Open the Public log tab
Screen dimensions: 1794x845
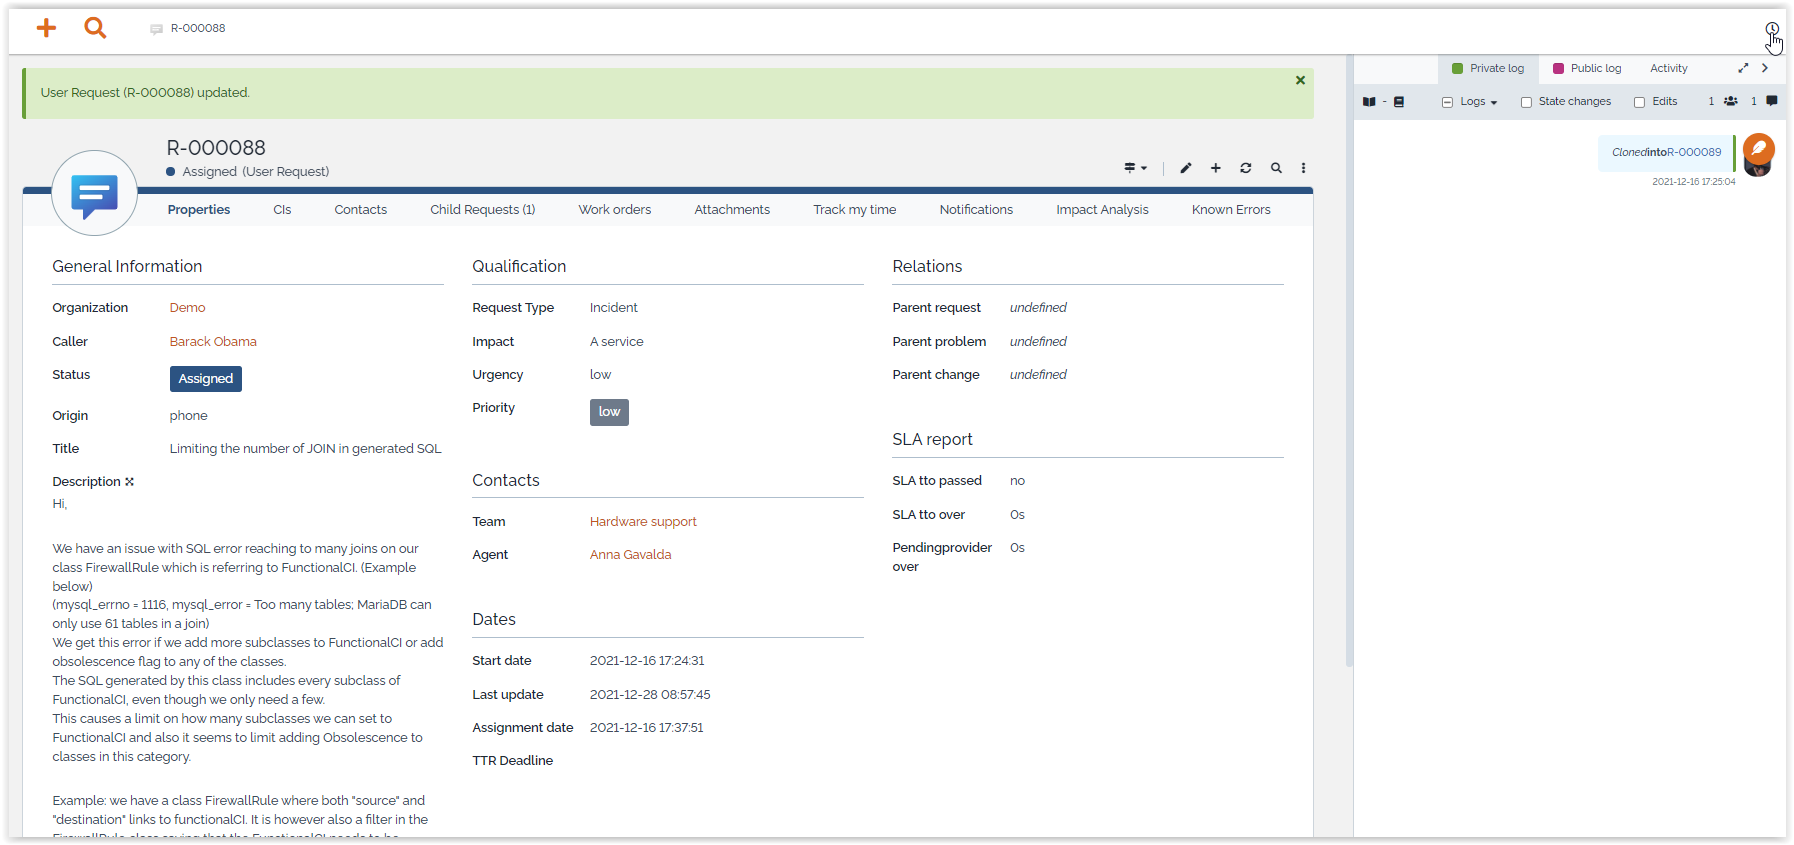point(1587,68)
